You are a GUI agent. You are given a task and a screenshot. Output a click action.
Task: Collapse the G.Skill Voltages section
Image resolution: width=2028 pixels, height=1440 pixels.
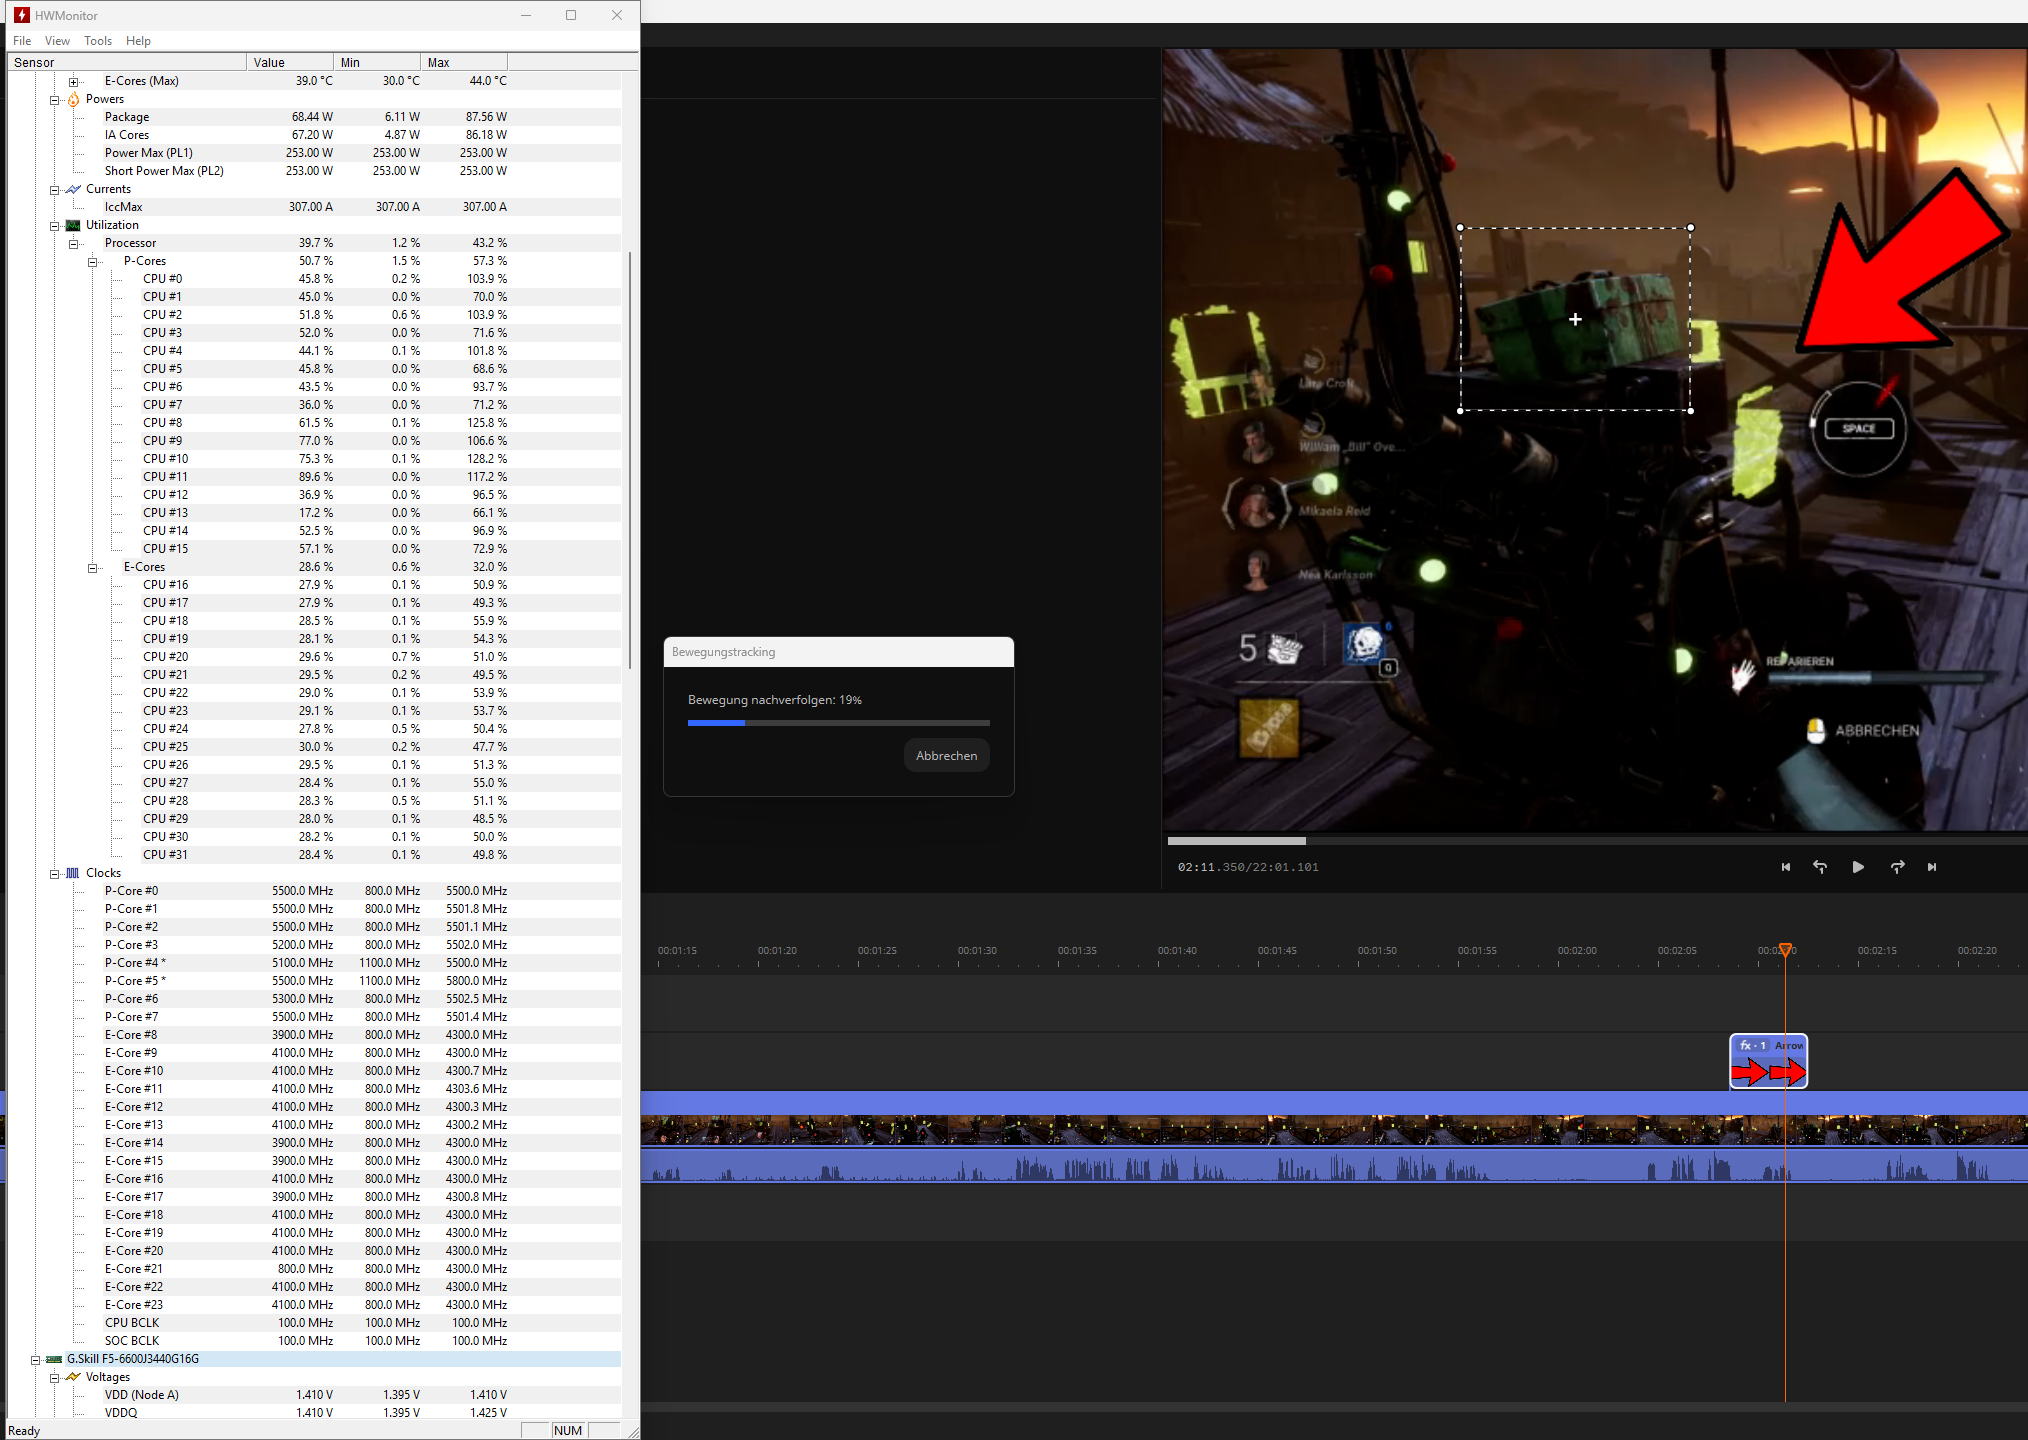pos(54,1378)
